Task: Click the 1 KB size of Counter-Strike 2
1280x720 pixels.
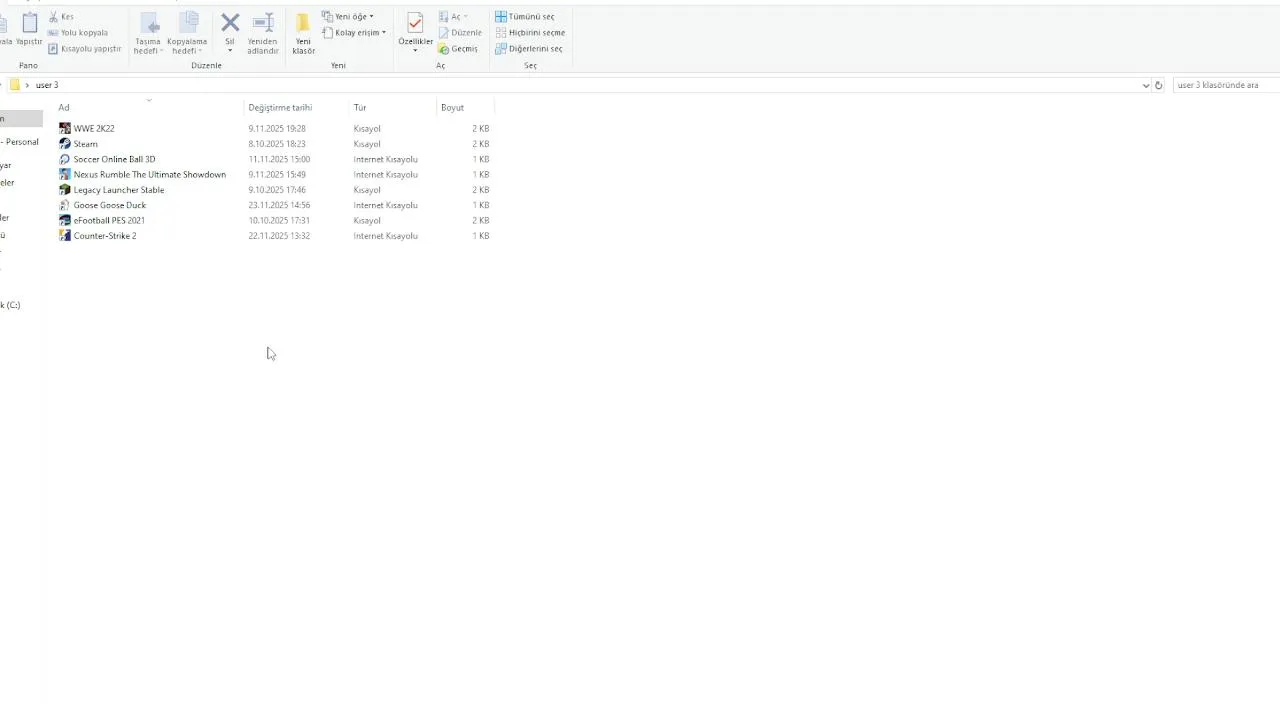Action: (x=480, y=236)
